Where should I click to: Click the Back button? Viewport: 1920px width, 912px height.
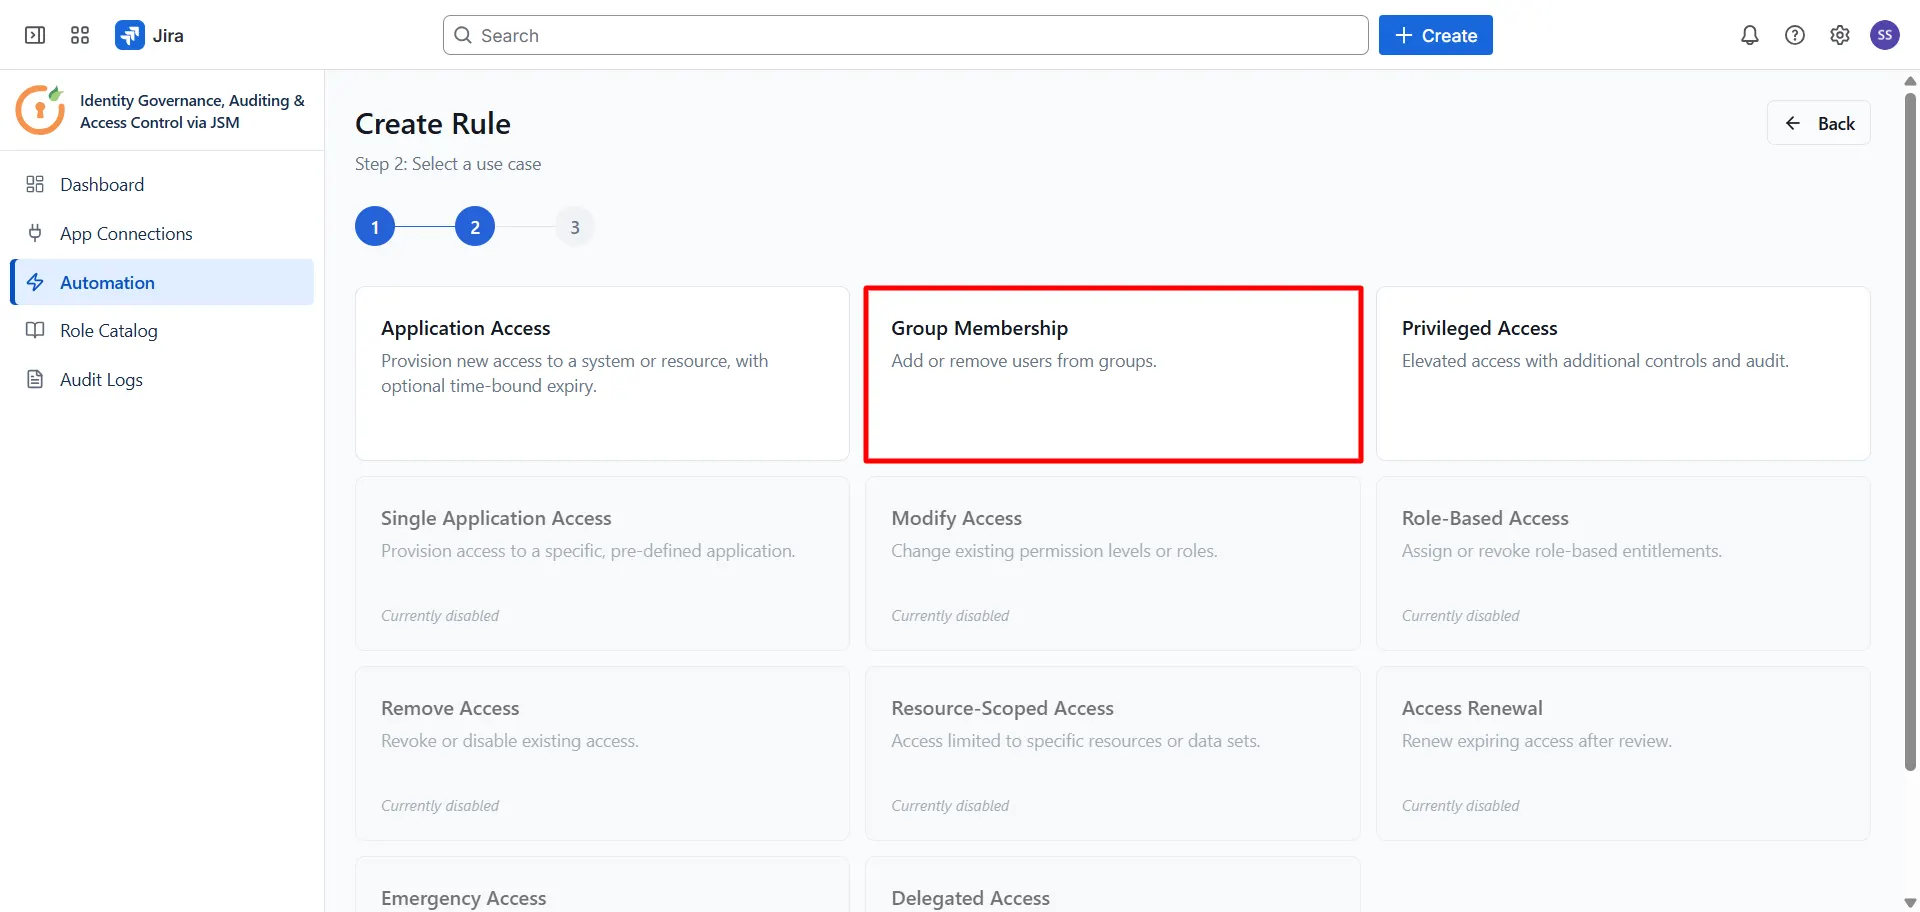point(1818,123)
